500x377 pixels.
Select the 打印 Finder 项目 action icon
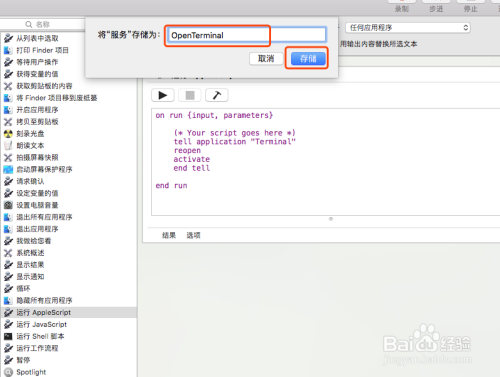point(8,50)
